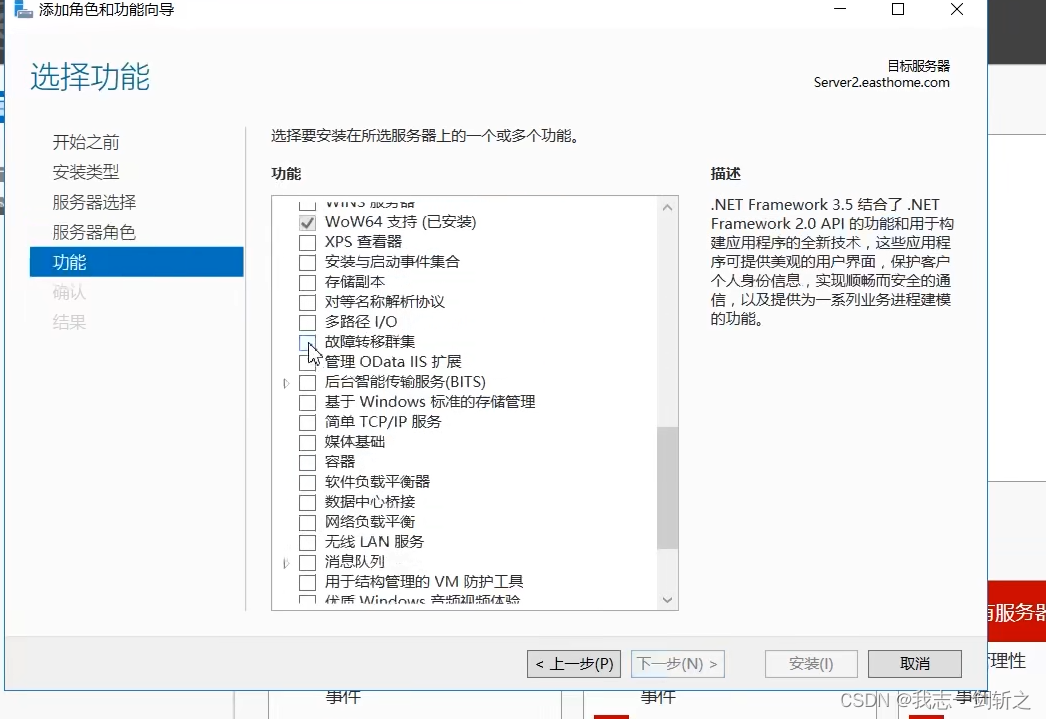Click the 媒体基础 label text
The height and width of the screenshot is (719, 1046).
(355, 442)
